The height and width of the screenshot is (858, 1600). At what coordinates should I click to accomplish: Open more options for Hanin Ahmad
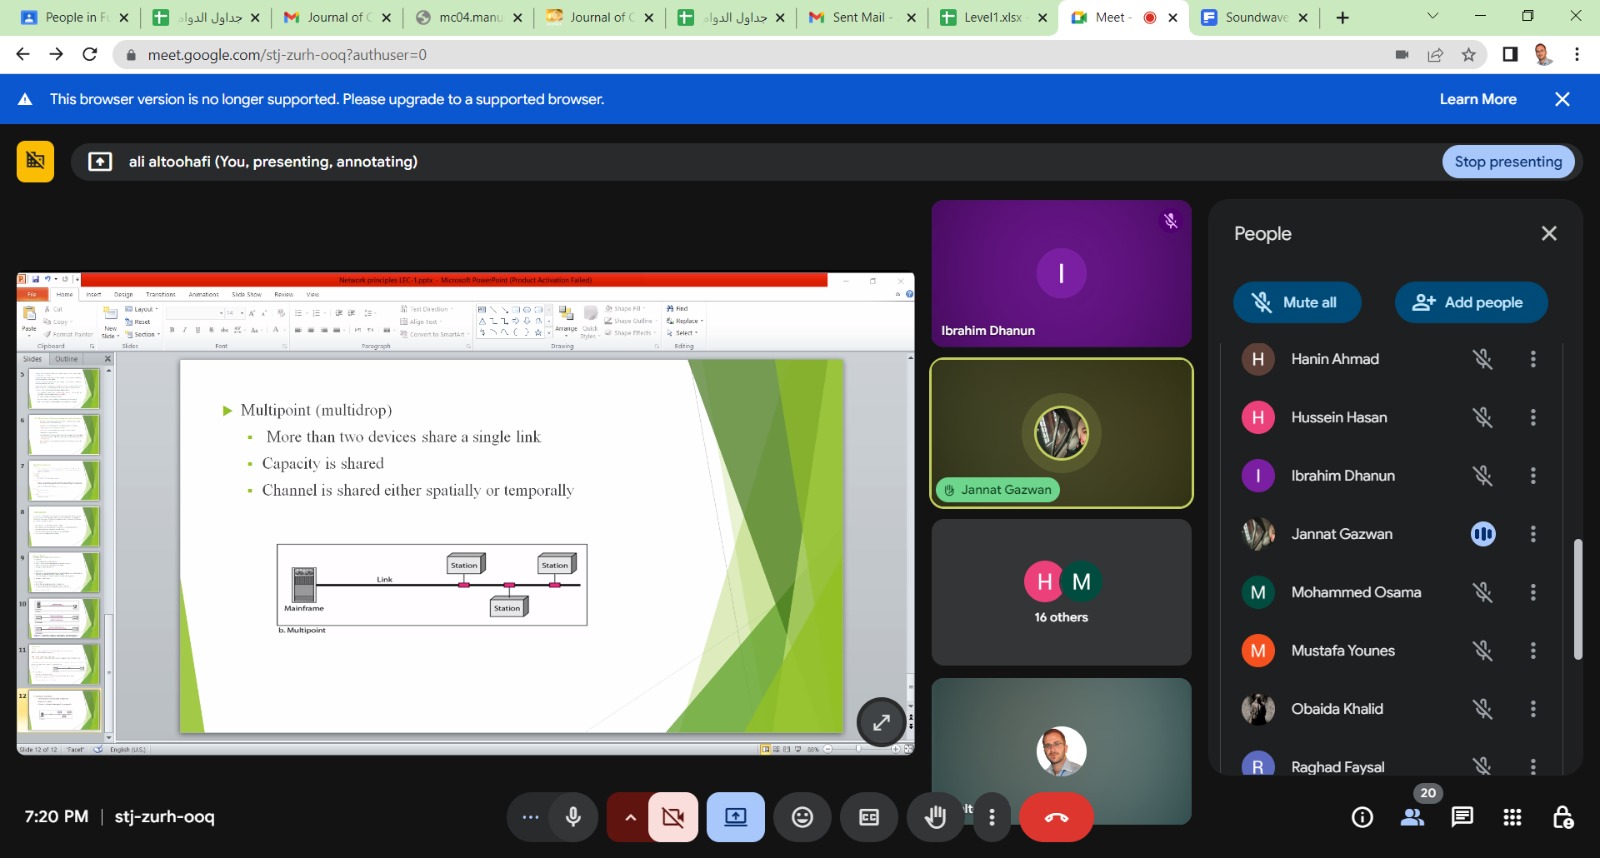point(1533,359)
